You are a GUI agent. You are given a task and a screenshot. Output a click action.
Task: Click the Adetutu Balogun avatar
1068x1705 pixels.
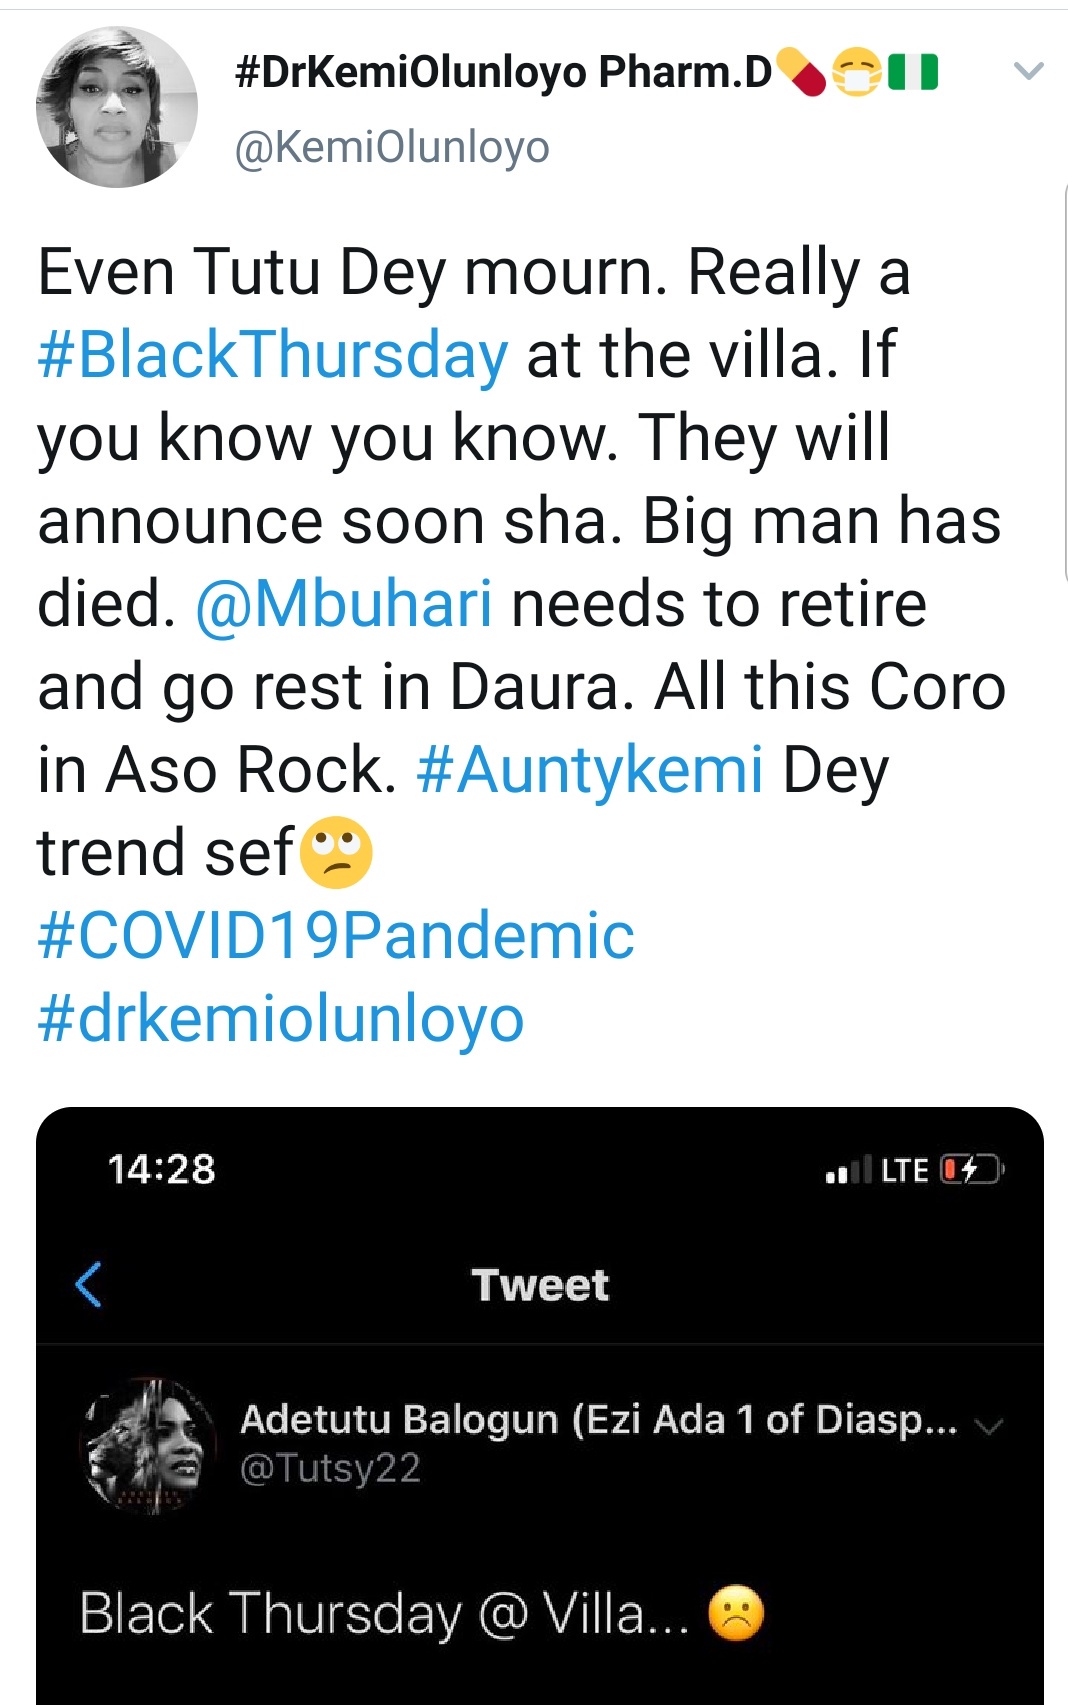point(150,1444)
